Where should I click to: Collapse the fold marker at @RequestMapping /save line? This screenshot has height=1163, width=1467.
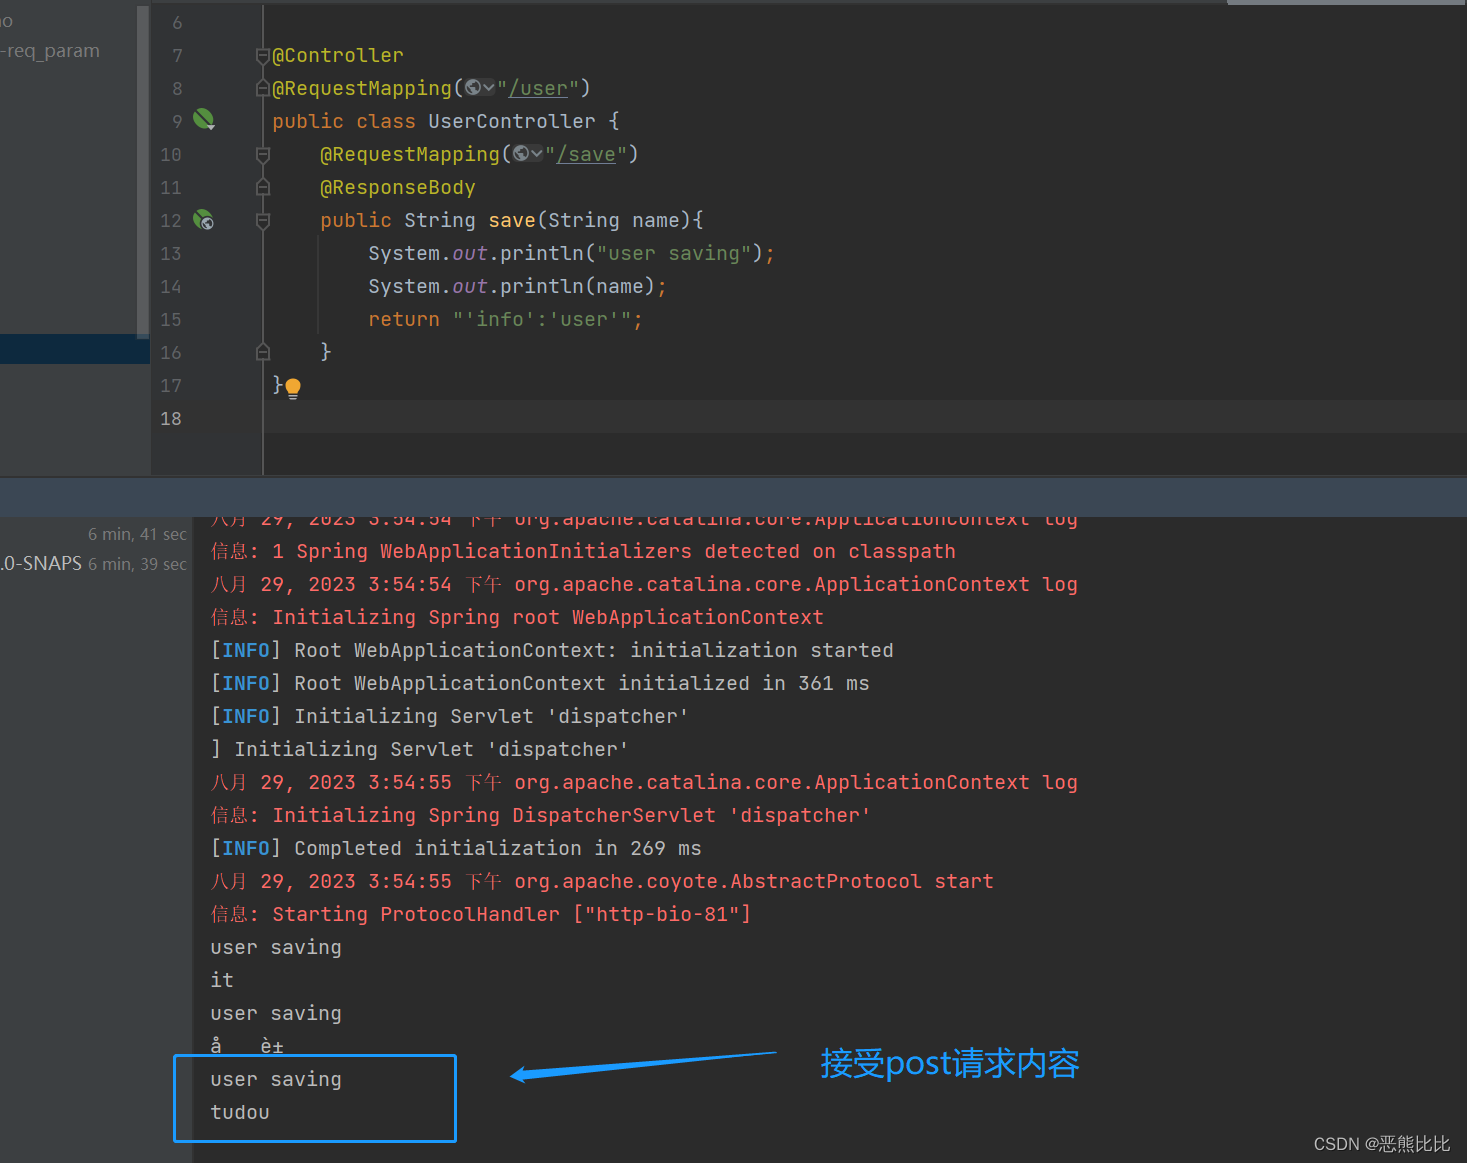263,154
